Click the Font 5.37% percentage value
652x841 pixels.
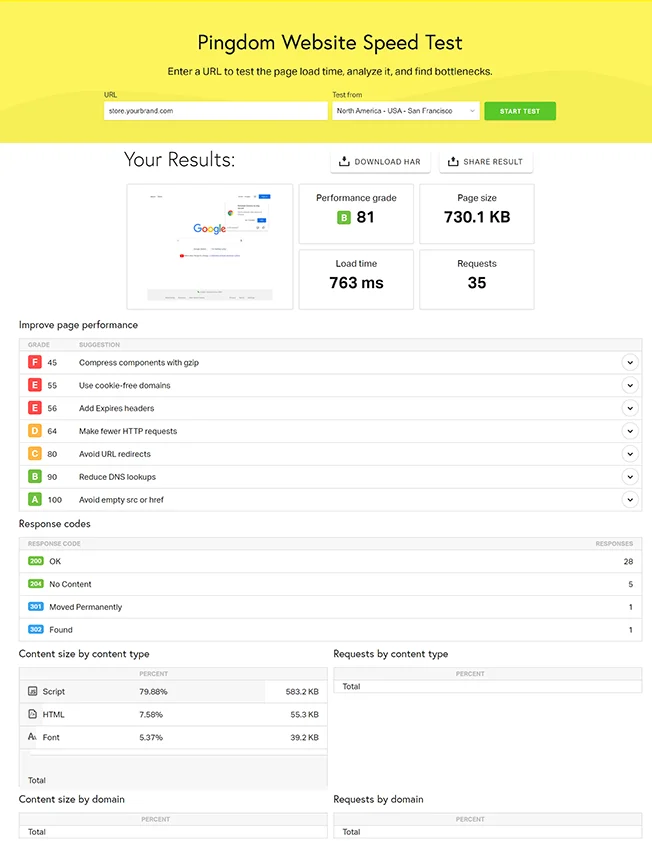(151, 737)
